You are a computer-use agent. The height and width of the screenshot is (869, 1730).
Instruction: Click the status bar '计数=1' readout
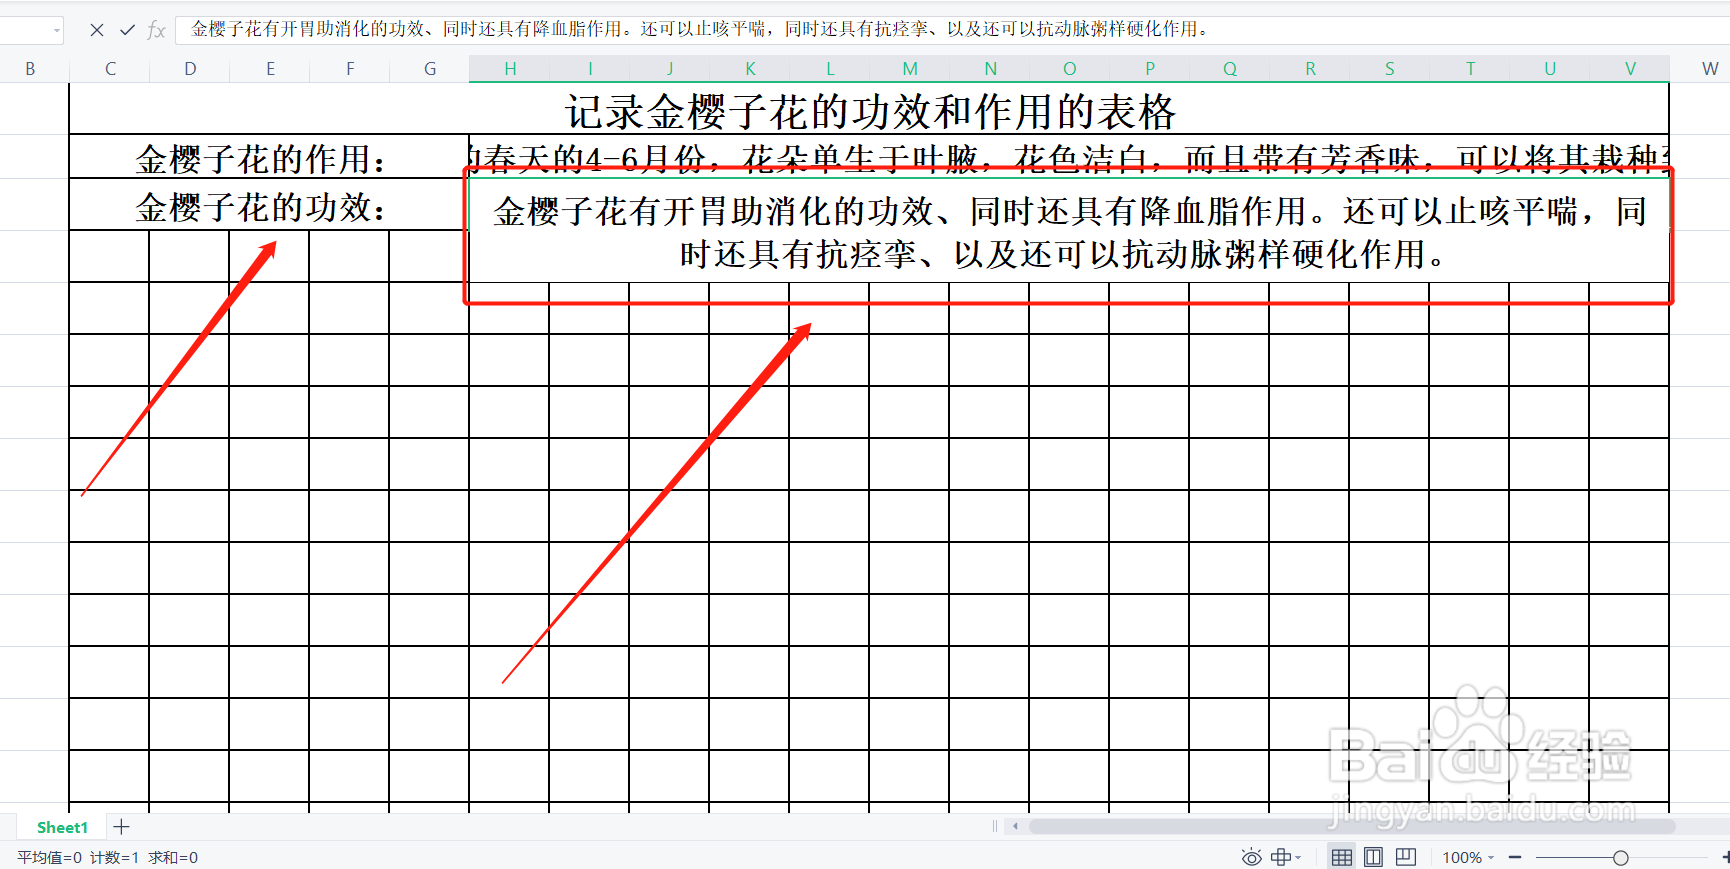pyautogui.click(x=114, y=858)
